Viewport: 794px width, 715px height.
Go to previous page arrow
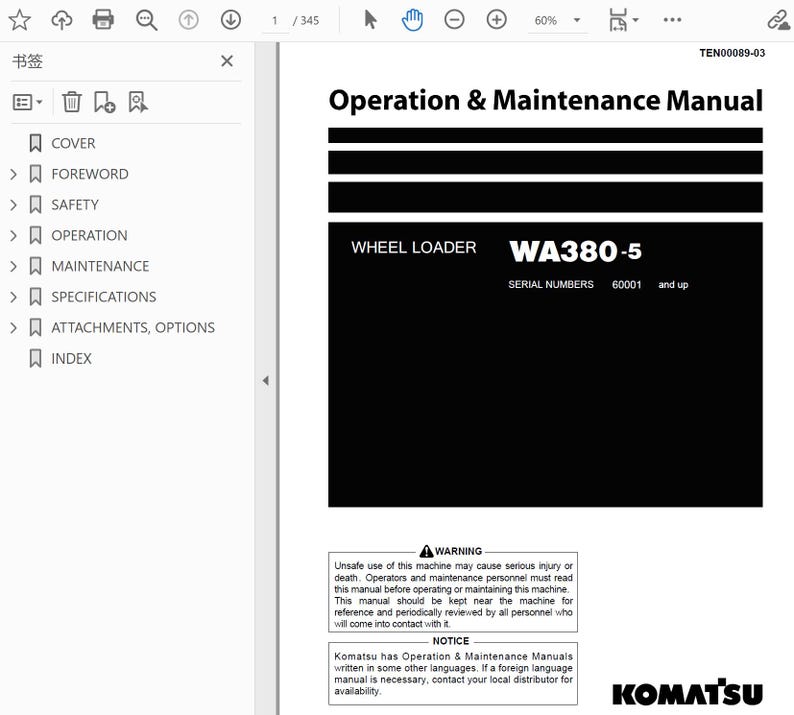(x=188, y=20)
